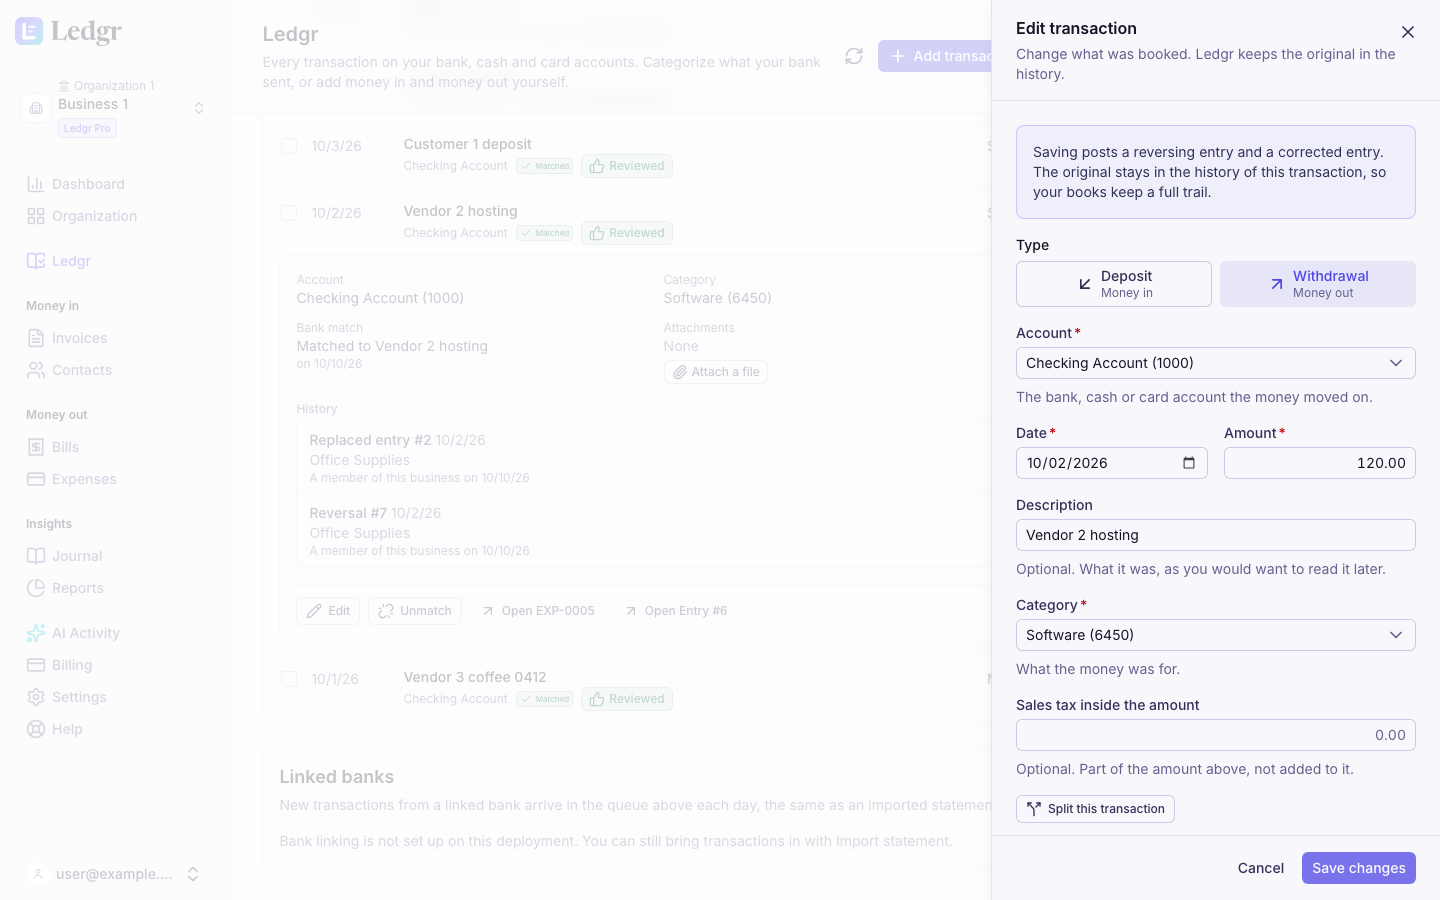The width and height of the screenshot is (1440, 900).
Task: Tick the checkbox for Customer 1 deposit
Action: pos(289,146)
